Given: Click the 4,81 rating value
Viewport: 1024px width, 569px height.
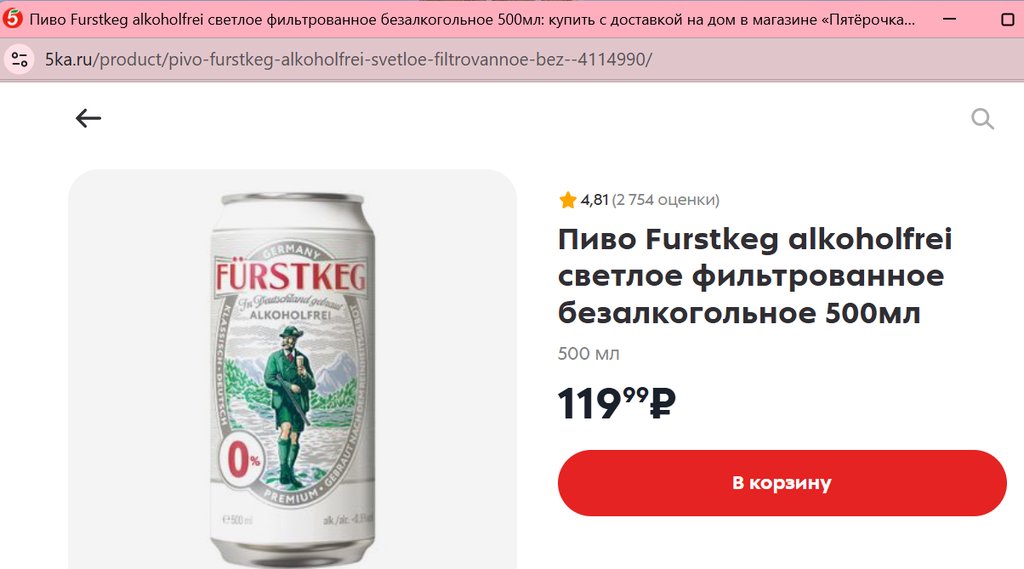Looking at the screenshot, I should (594, 200).
